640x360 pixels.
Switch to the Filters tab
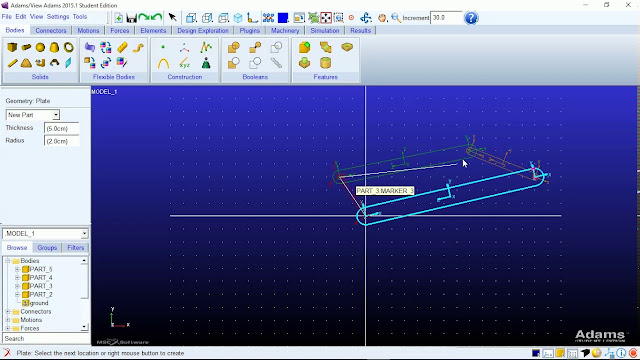[76, 248]
